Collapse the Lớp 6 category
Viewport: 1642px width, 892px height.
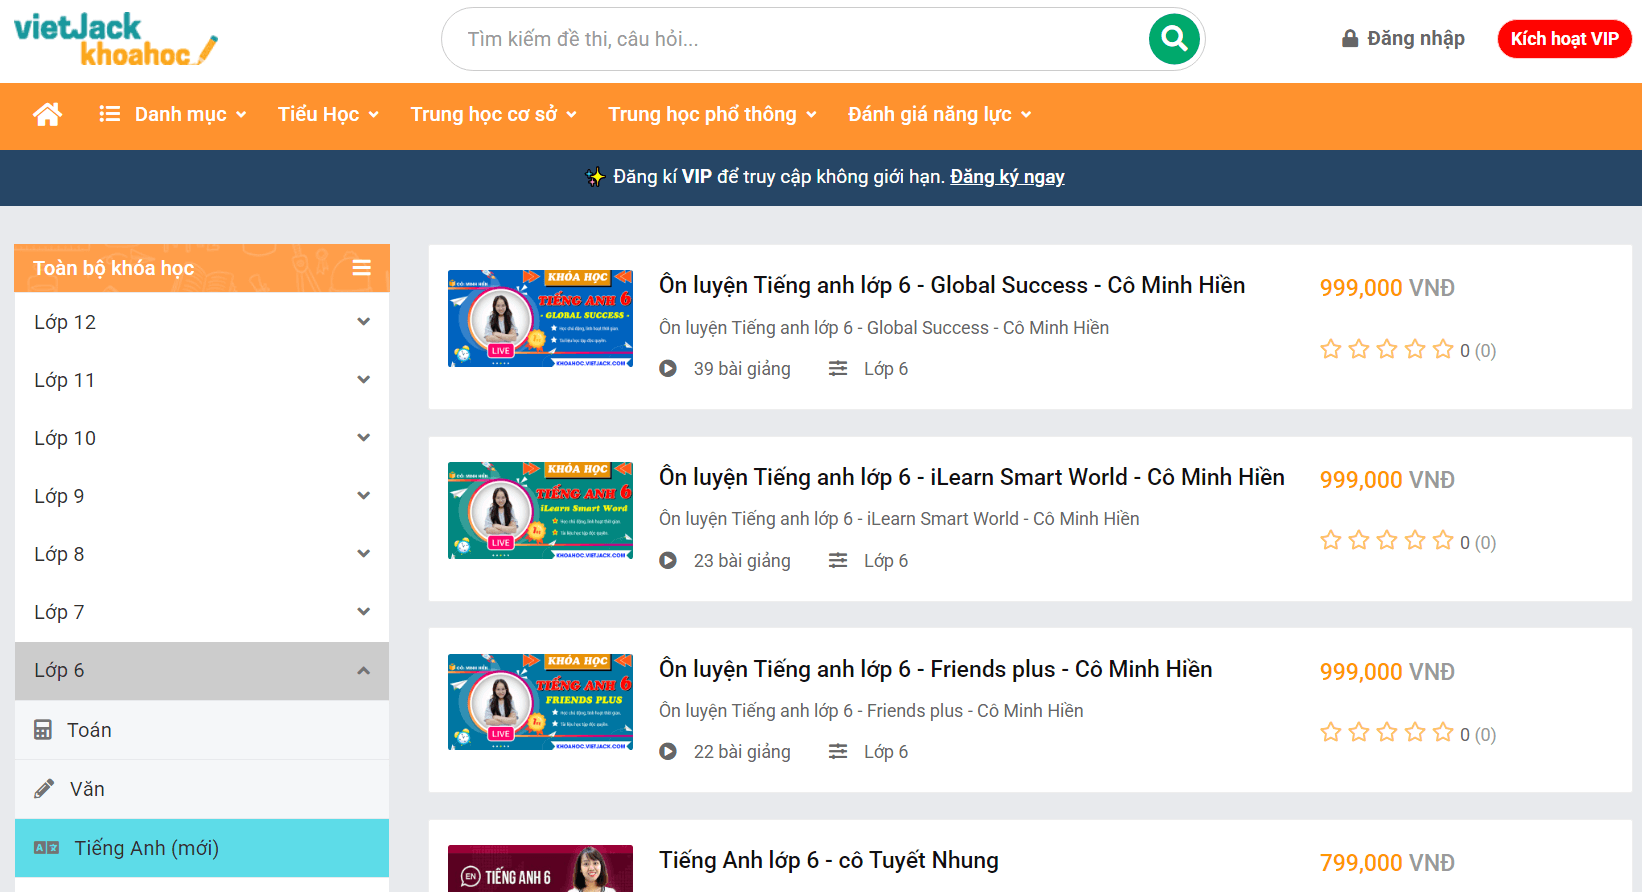(202, 670)
